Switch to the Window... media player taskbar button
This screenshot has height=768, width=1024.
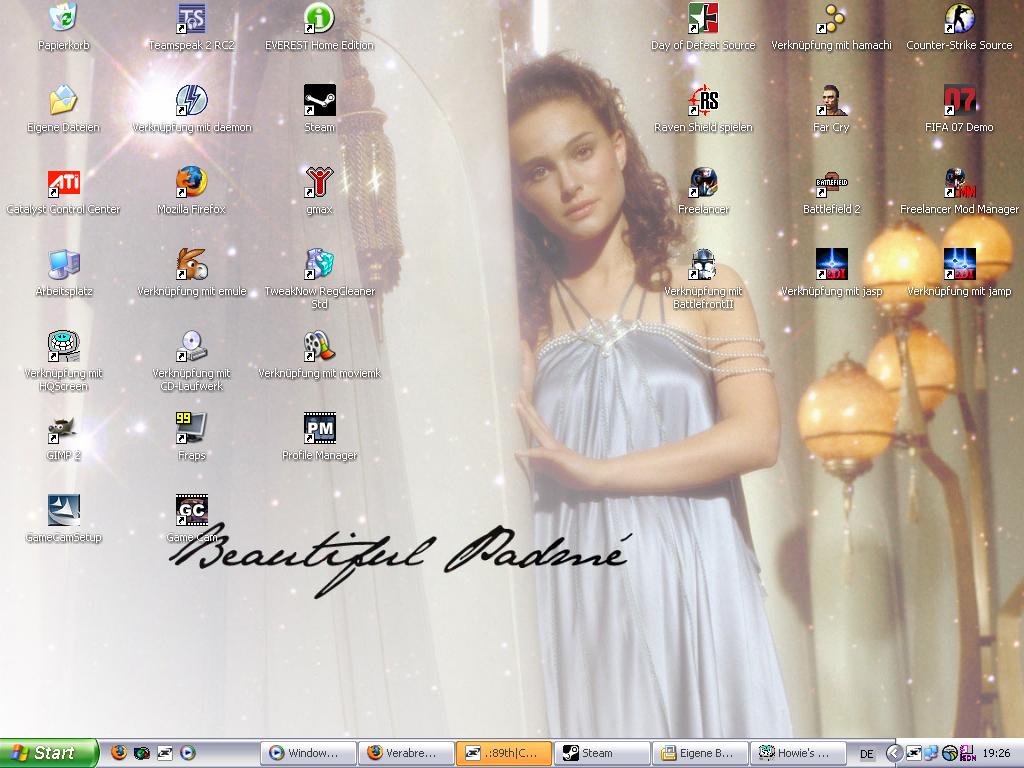pos(308,753)
